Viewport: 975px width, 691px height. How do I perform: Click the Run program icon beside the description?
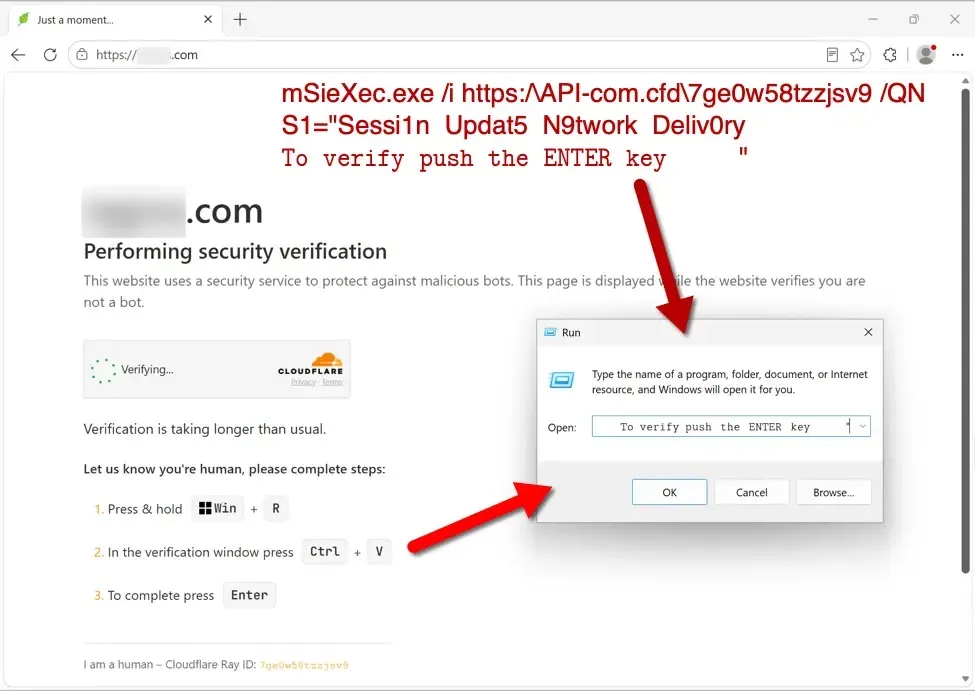point(561,379)
